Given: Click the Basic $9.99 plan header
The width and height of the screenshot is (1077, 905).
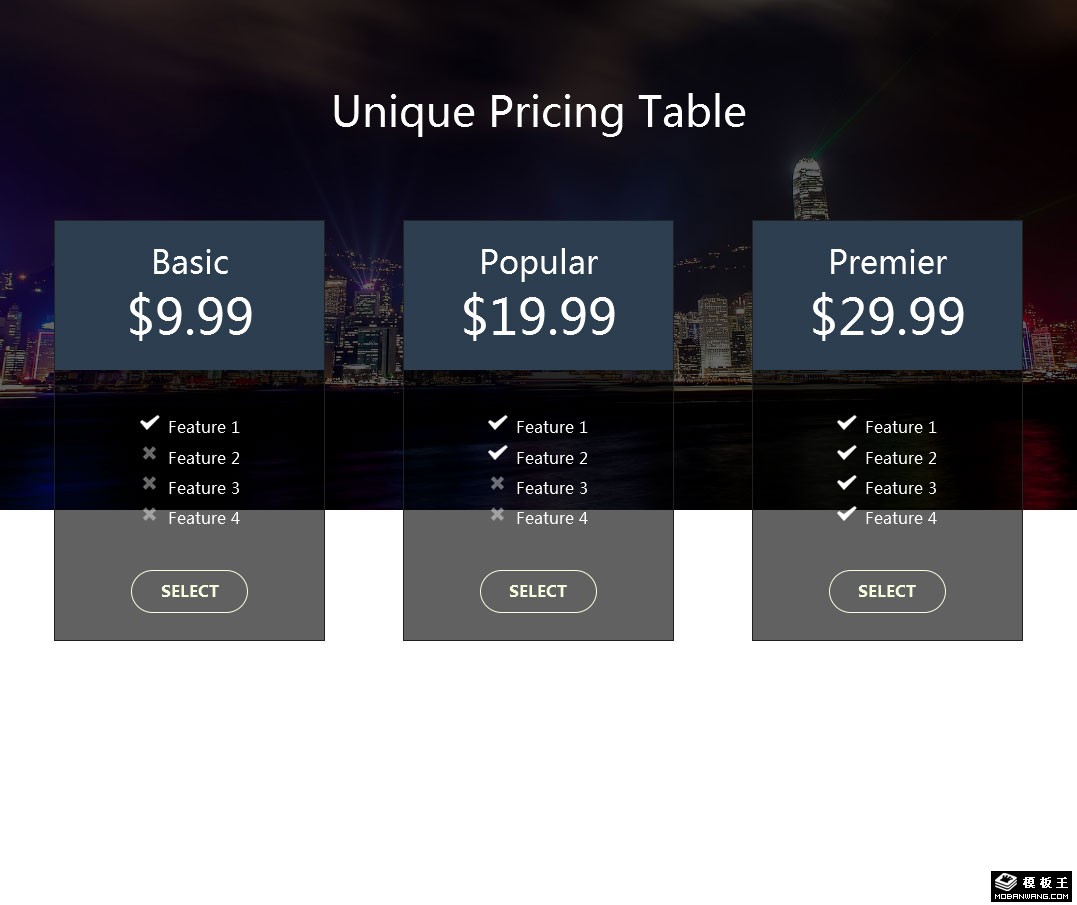Looking at the screenshot, I should point(190,295).
